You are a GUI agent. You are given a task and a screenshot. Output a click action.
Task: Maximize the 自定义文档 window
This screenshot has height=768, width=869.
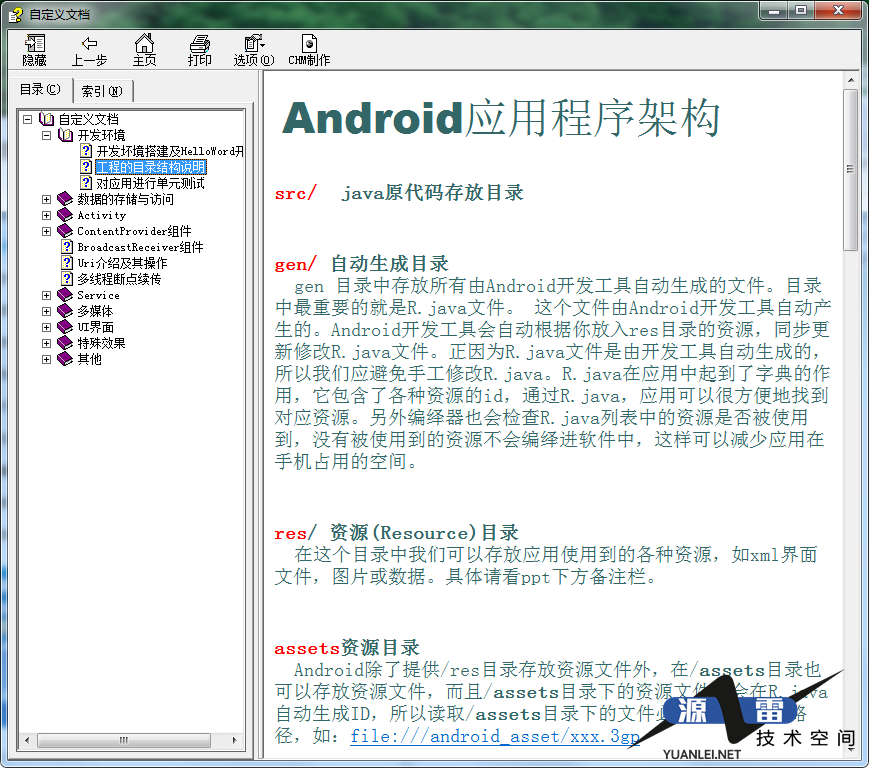pos(801,11)
